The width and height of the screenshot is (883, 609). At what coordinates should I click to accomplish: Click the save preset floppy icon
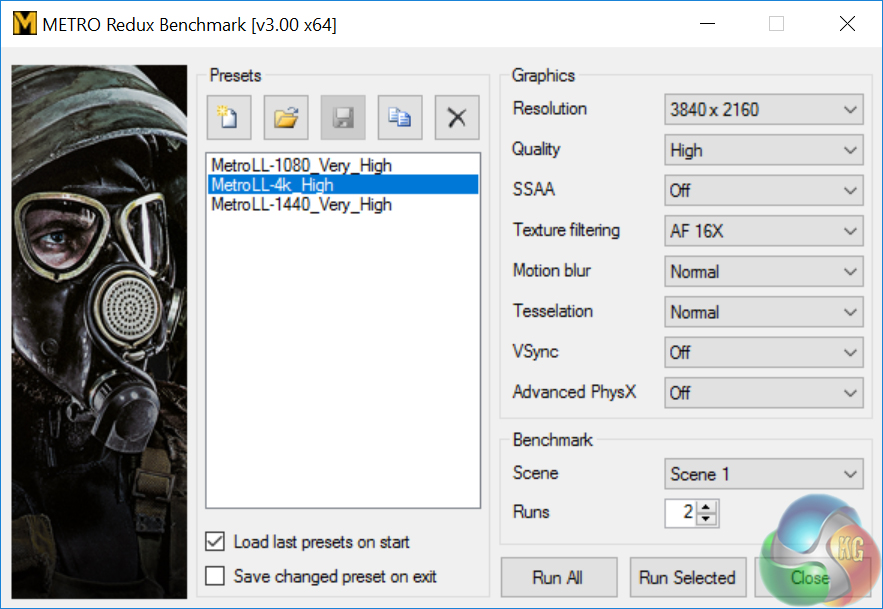click(343, 118)
